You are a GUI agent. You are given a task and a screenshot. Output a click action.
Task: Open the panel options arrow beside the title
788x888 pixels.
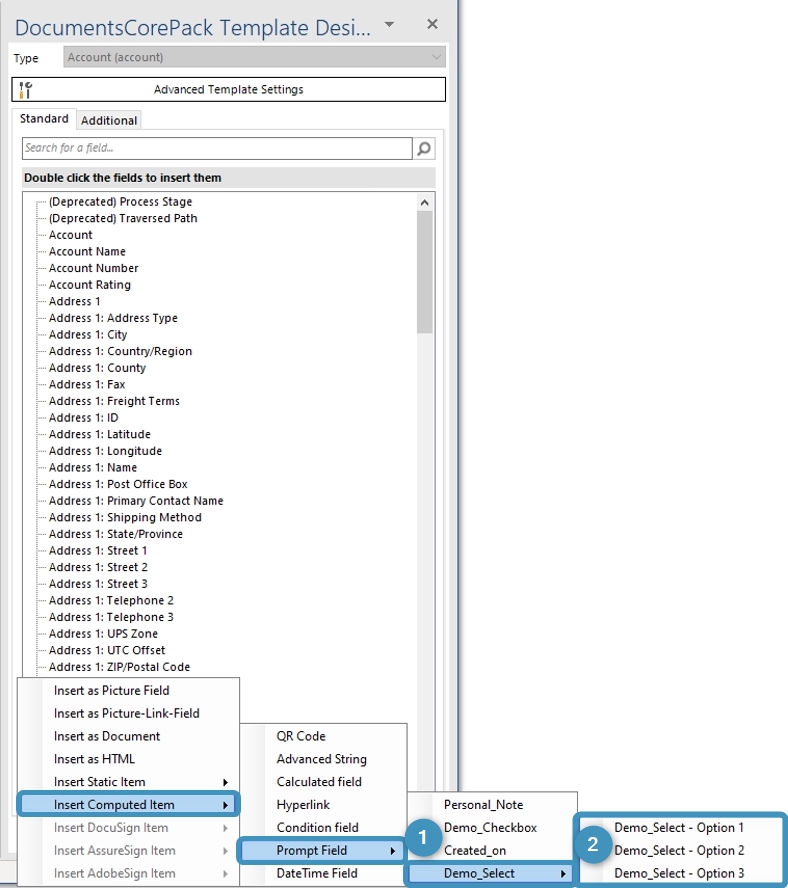[389, 24]
